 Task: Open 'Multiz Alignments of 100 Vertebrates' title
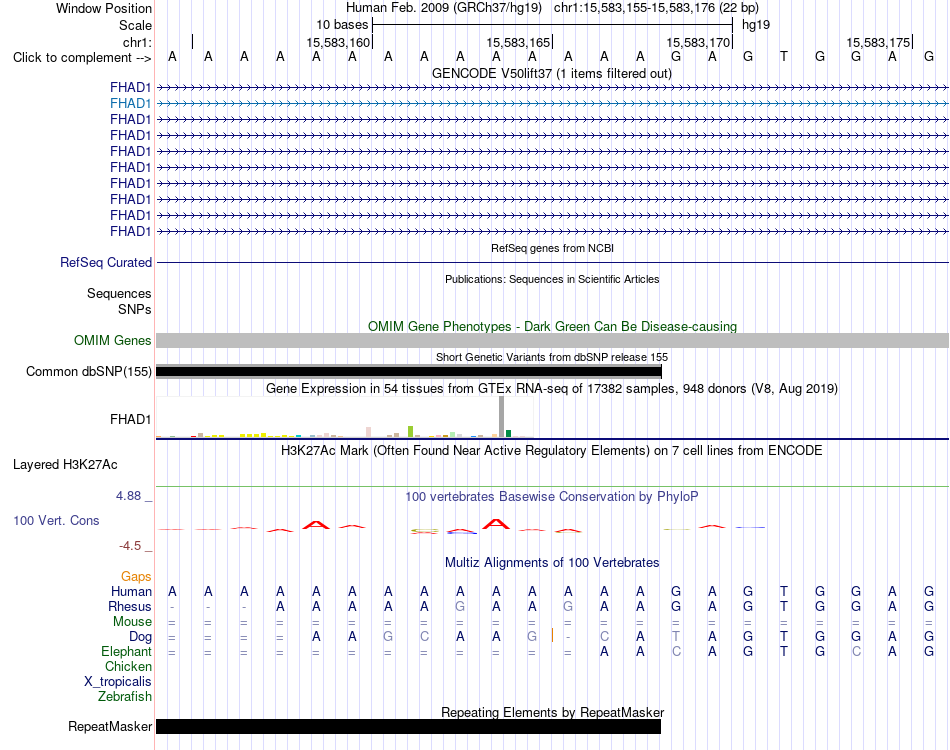(552, 562)
